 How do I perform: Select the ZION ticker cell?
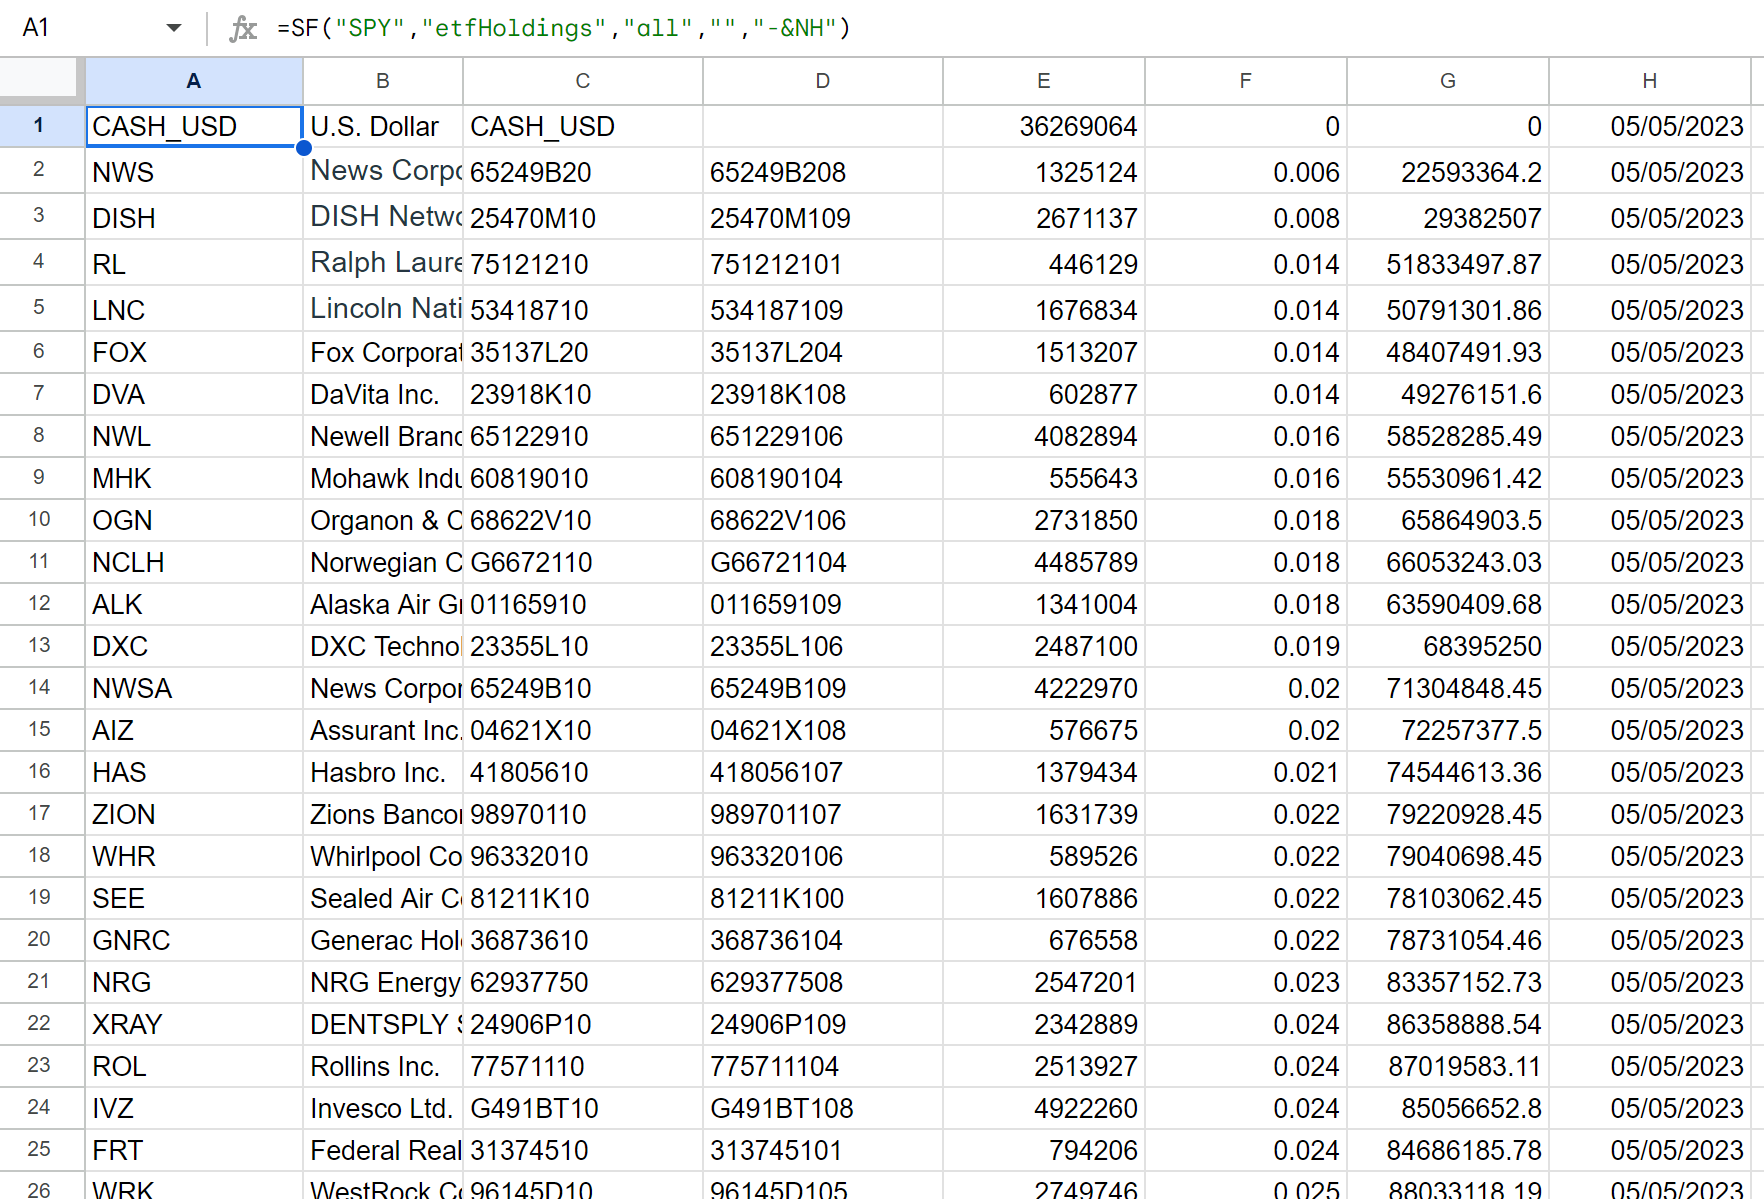click(194, 814)
